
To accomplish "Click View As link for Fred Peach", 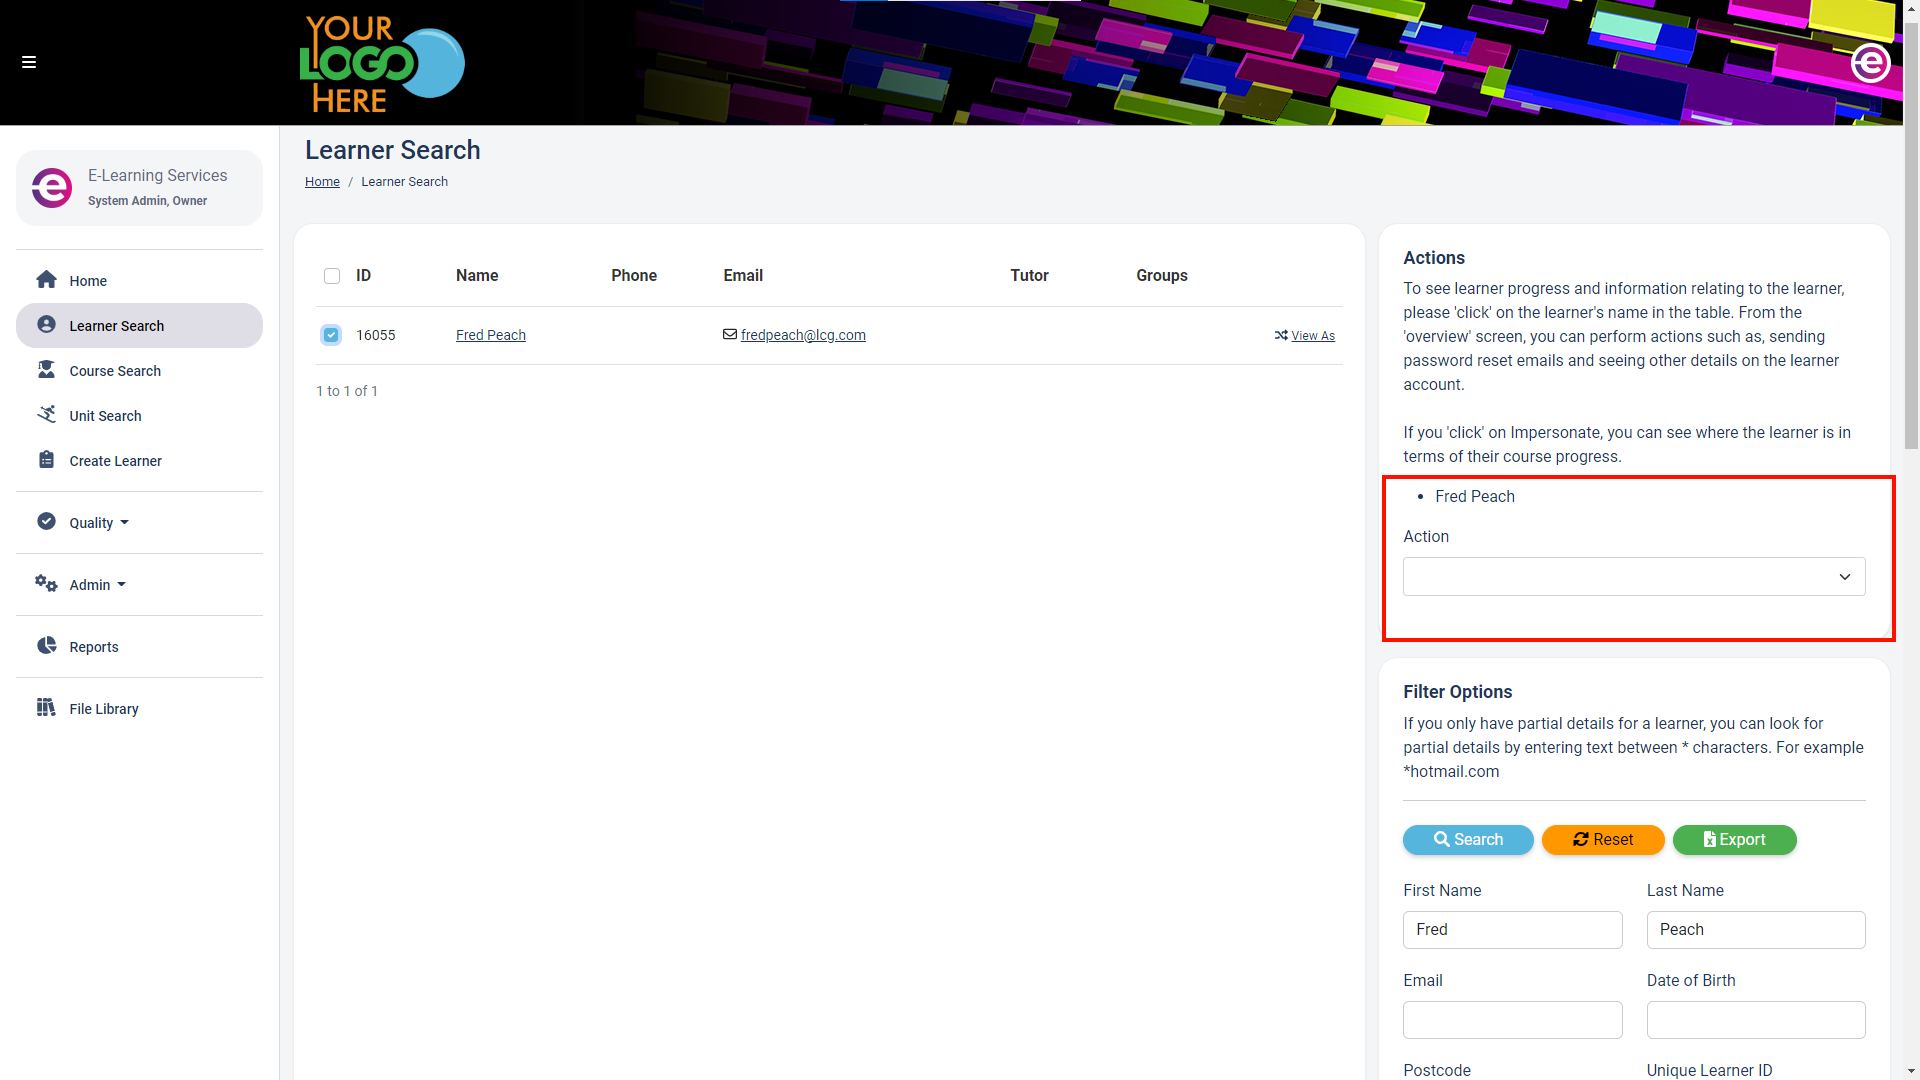I will tap(1313, 336).
